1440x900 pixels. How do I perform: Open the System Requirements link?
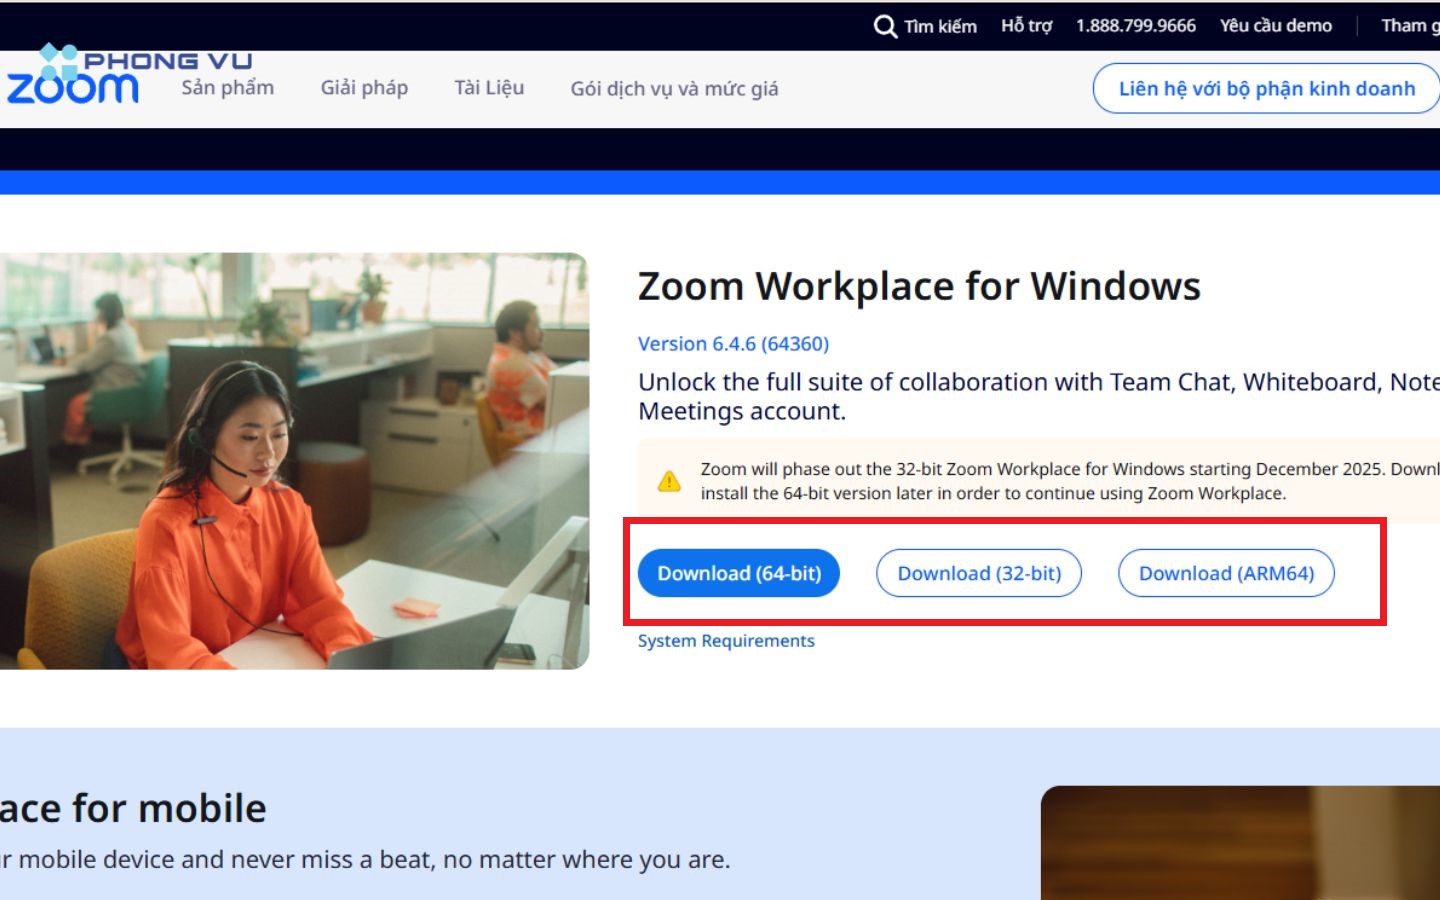coord(727,641)
